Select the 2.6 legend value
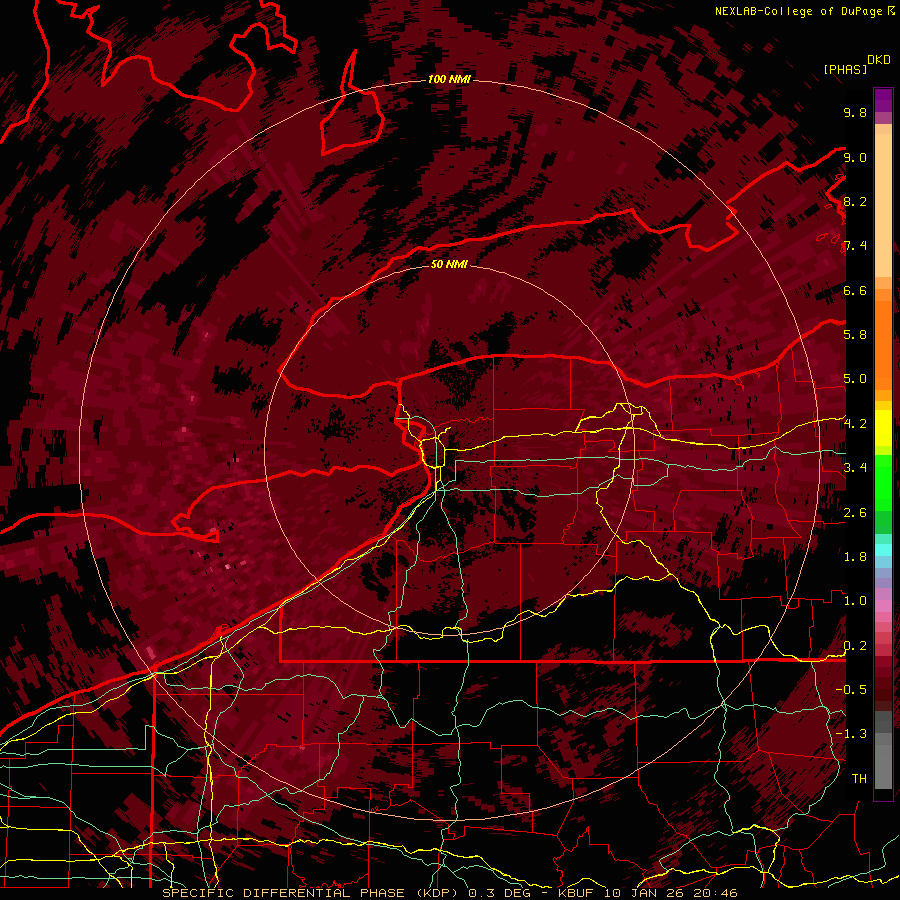The height and width of the screenshot is (900, 900). [x=855, y=512]
